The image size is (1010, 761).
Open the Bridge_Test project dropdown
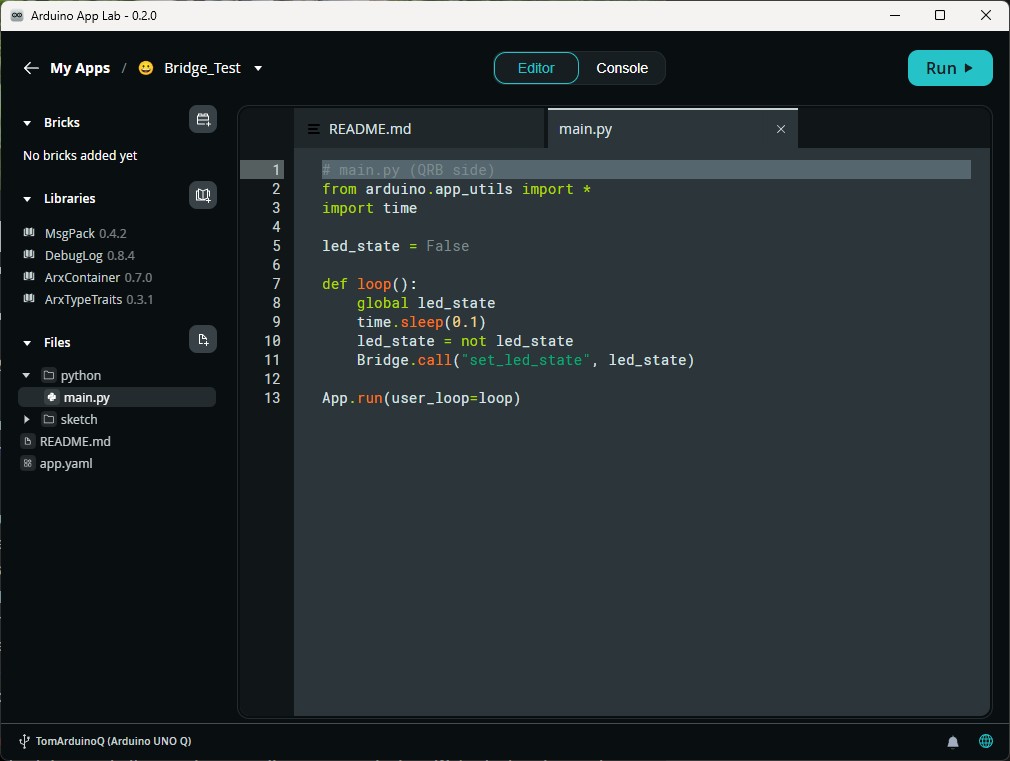[257, 68]
